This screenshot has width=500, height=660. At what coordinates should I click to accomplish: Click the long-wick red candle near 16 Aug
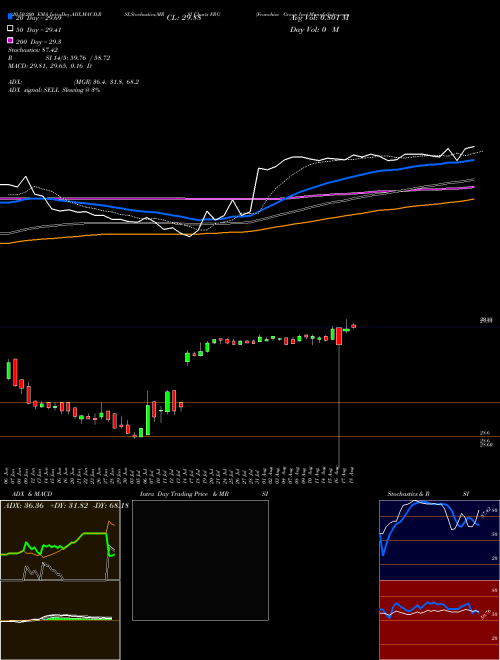point(339,336)
